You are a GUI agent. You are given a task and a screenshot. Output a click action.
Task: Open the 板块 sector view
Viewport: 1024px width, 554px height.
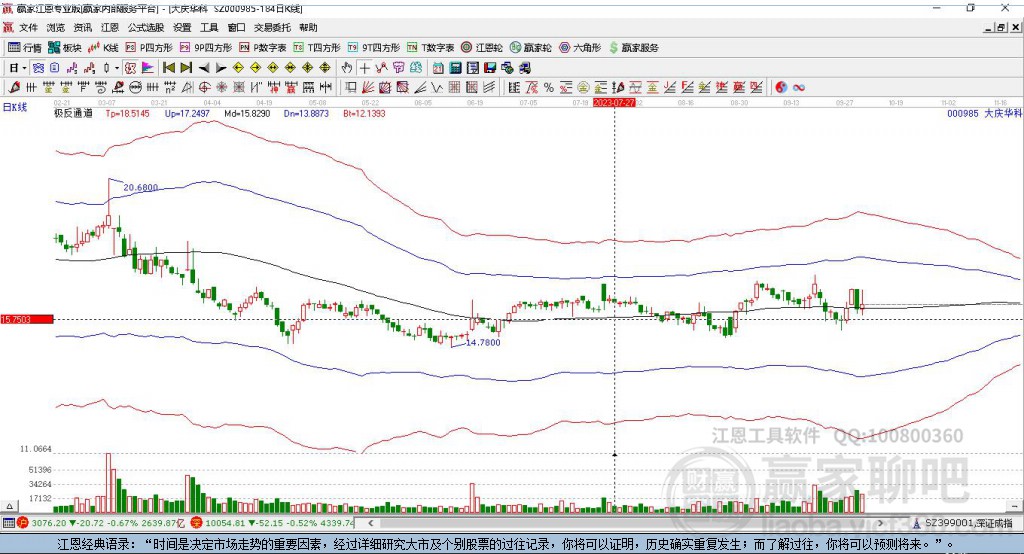click(x=65, y=48)
